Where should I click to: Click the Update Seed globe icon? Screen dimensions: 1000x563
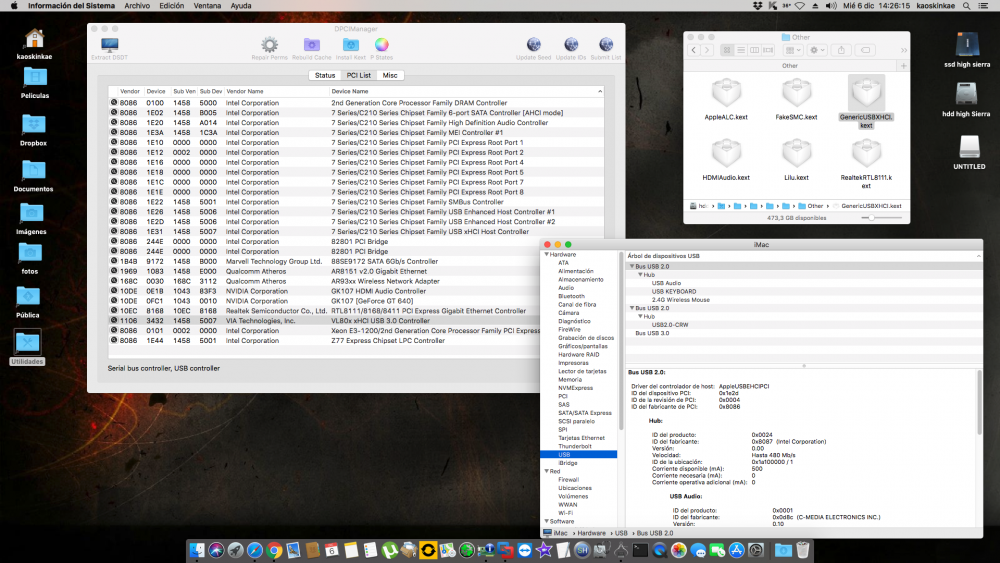[534, 45]
